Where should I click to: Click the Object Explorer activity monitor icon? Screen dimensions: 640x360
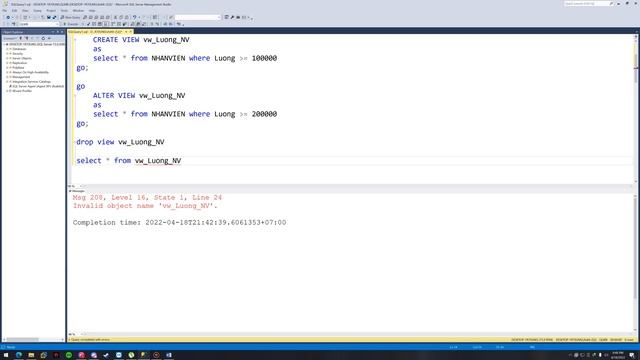pos(49,38)
